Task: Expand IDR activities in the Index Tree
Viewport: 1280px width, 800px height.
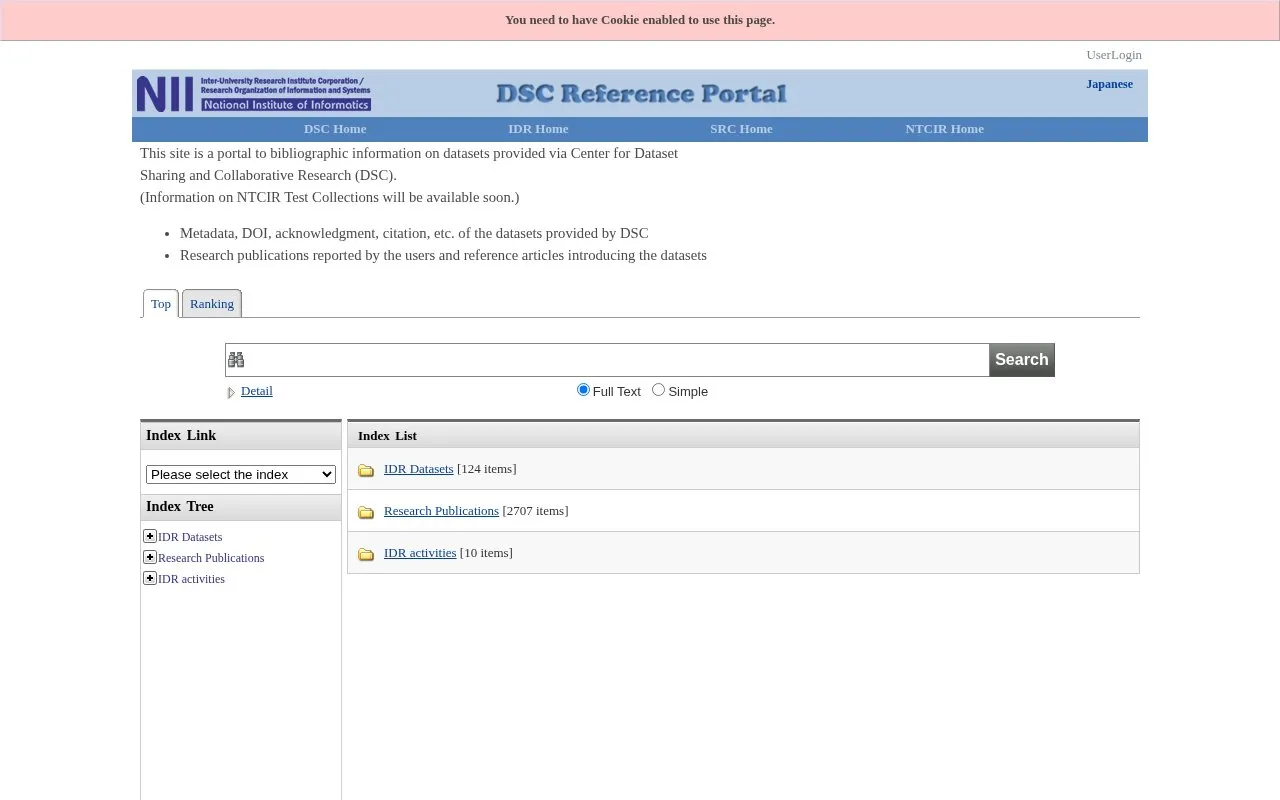Action: (150, 578)
